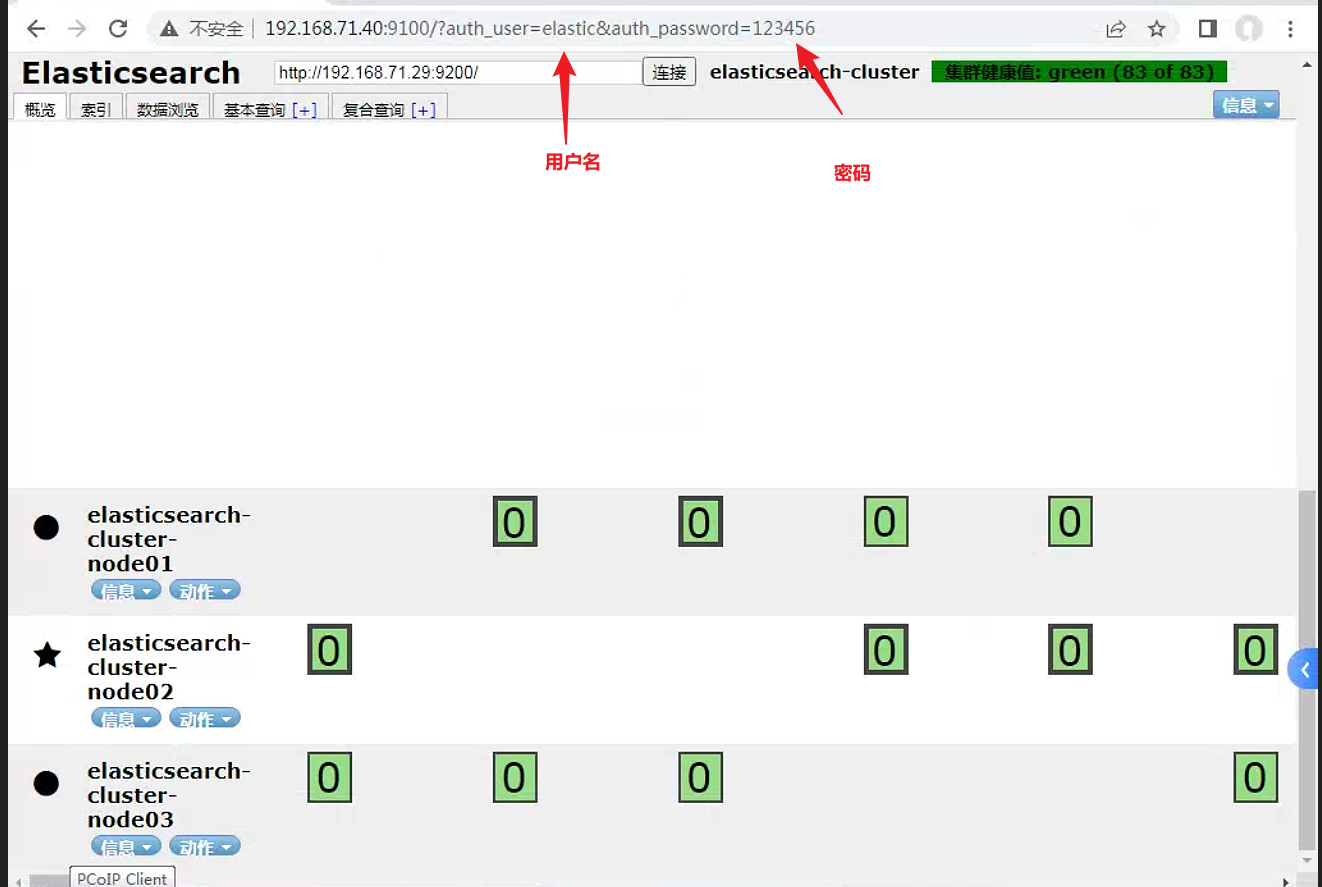Select last shard 0 on node03 row

tap(1255, 778)
